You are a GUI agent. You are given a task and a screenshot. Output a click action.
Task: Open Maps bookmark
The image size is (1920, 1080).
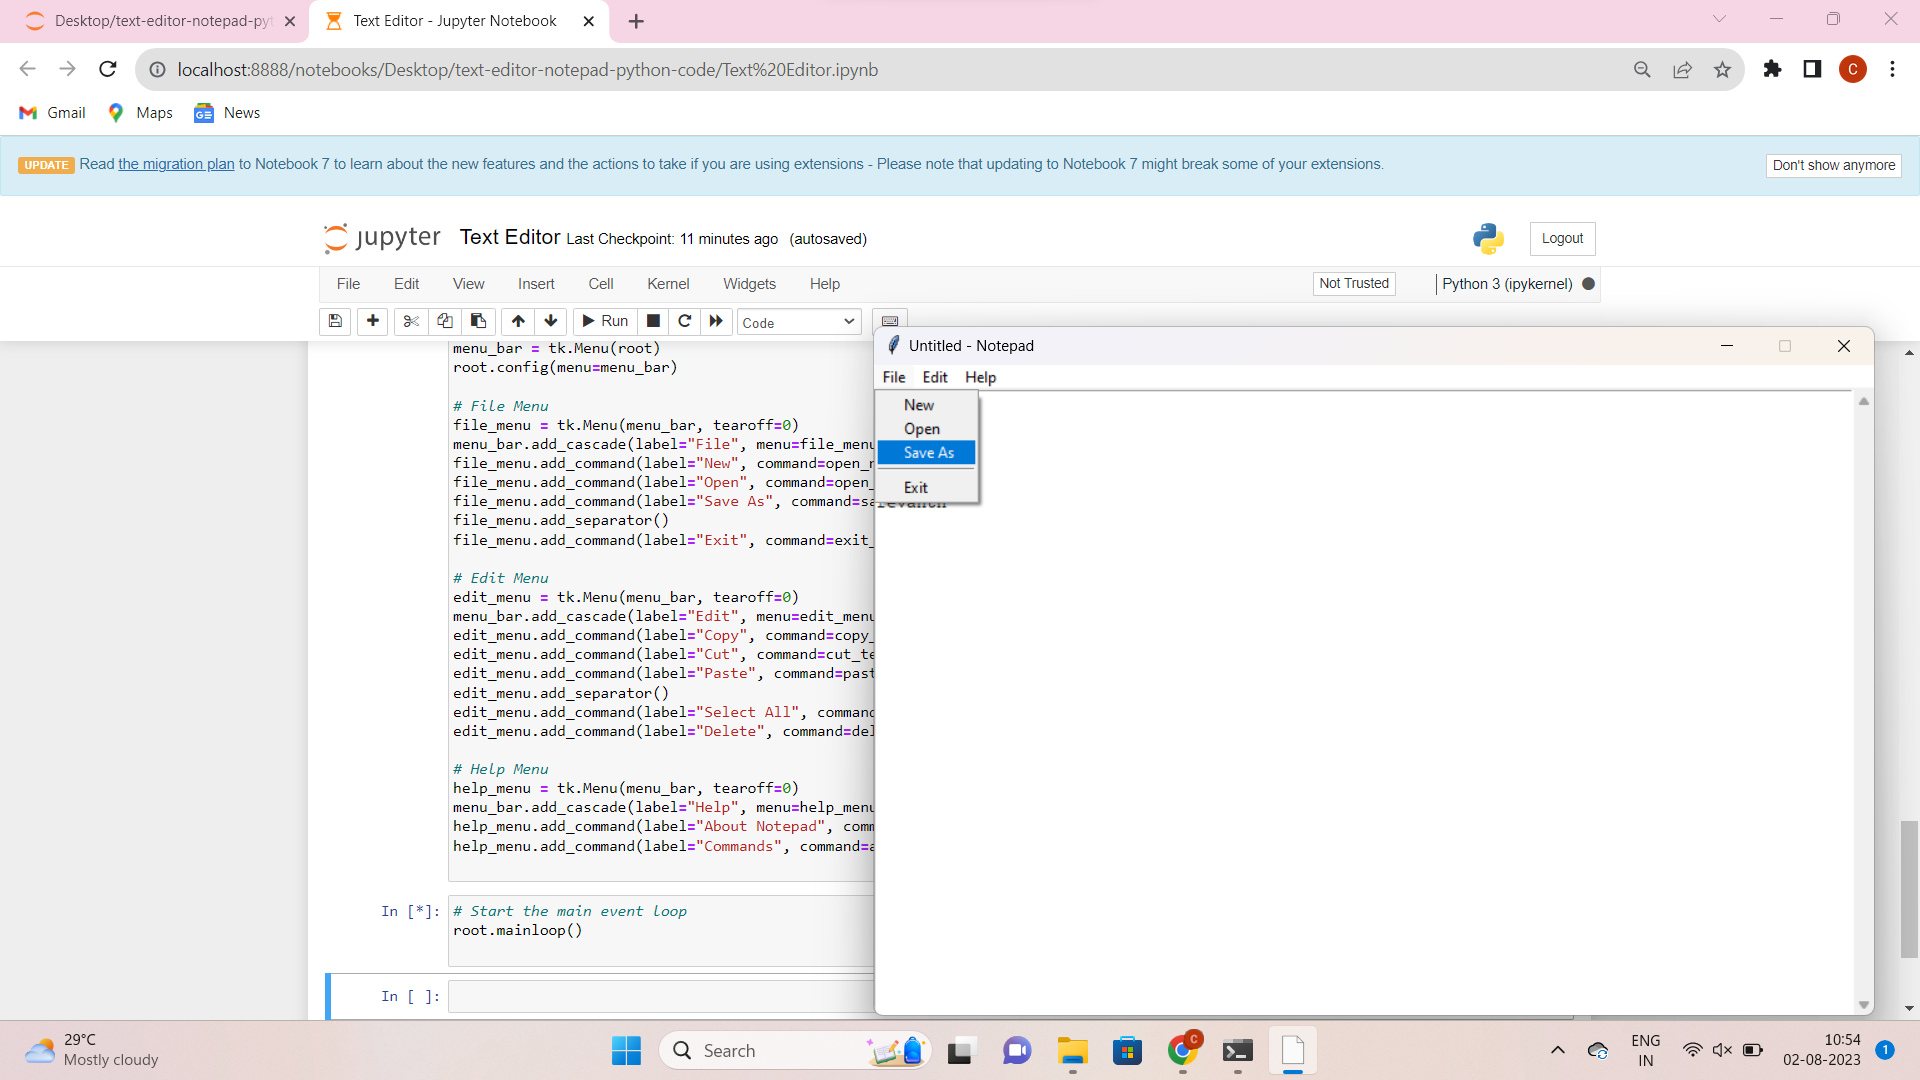pyautogui.click(x=141, y=113)
